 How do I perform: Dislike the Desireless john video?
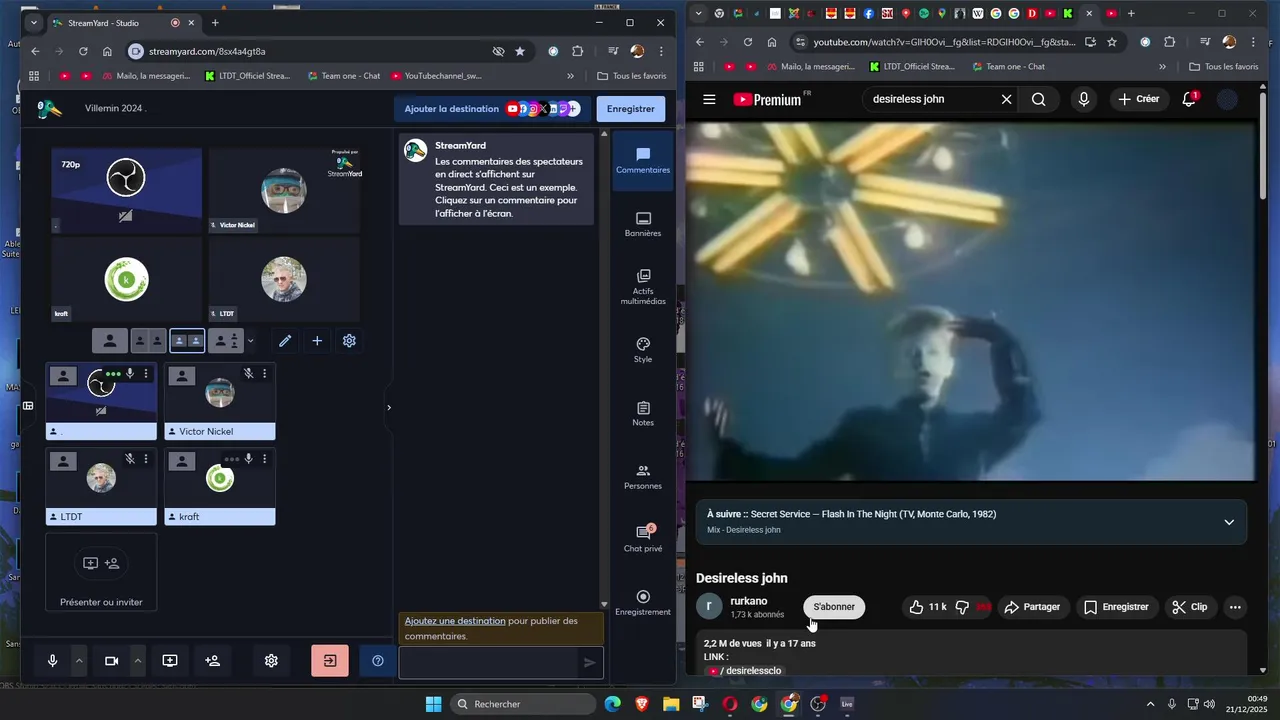(964, 607)
